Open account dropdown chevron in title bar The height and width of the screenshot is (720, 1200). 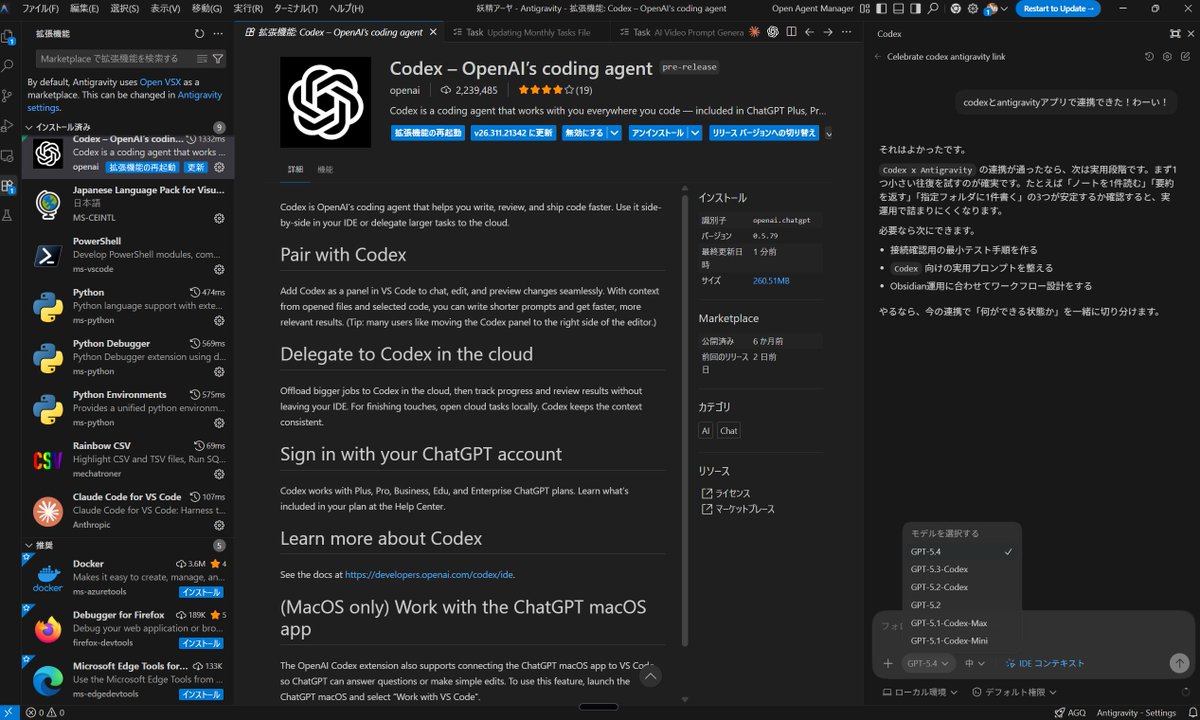(x=1005, y=8)
